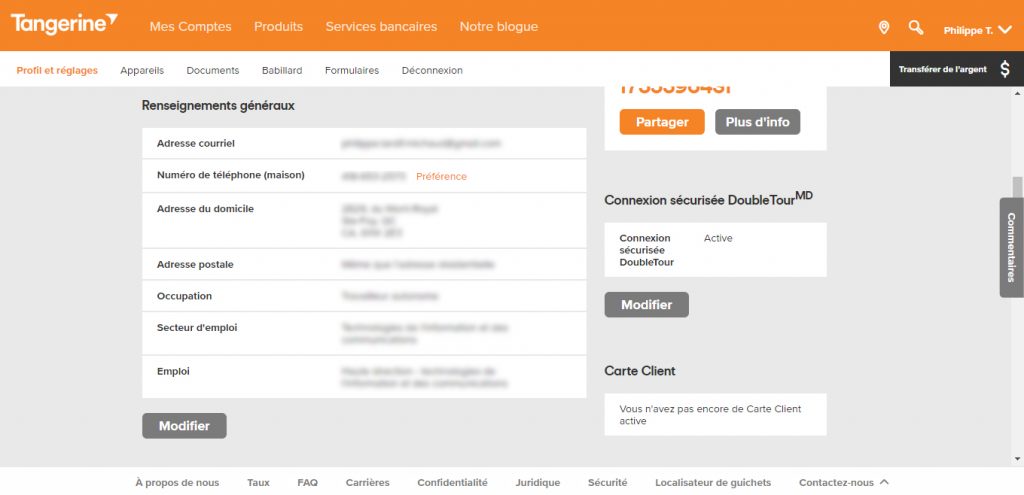
Task: Click the Tangerine logo
Action: tap(64, 24)
